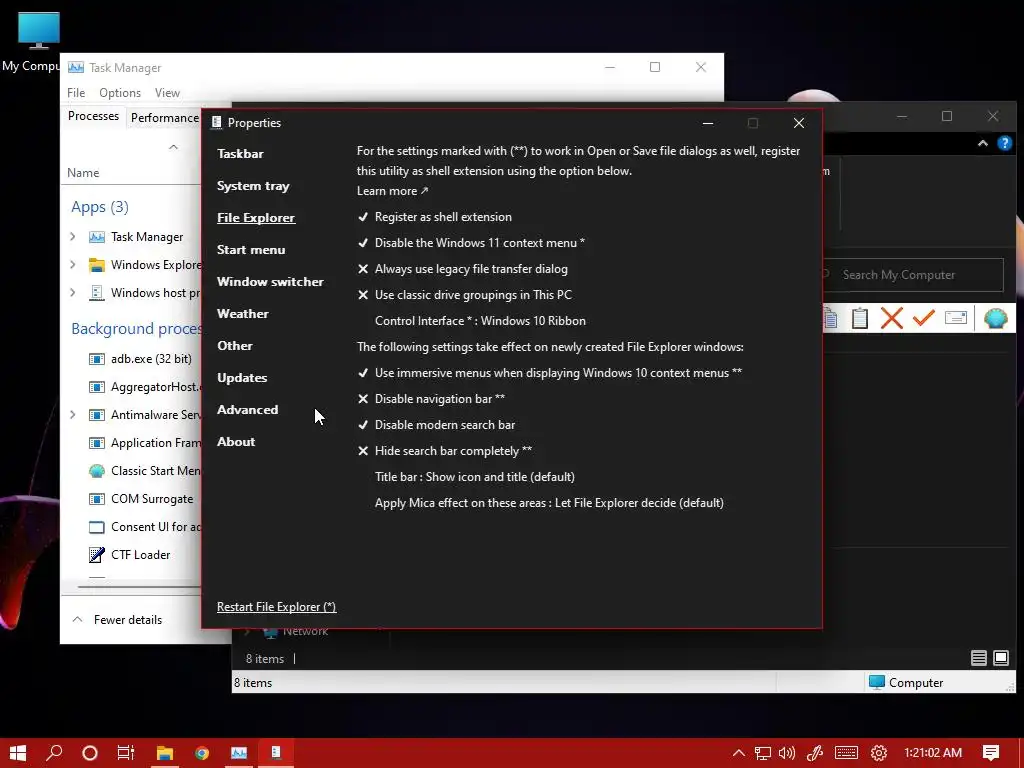Open File Explorer from taskbar
This screenshot has width=1024, height=768.
pos(165,753)
